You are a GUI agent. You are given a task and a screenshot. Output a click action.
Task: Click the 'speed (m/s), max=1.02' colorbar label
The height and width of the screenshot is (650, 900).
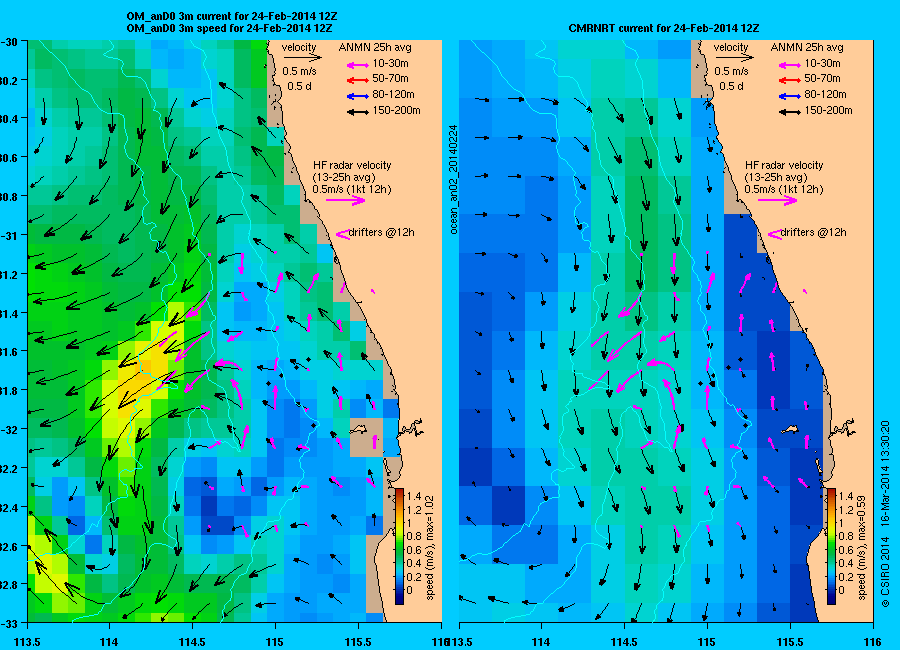[x=429, y=548]
